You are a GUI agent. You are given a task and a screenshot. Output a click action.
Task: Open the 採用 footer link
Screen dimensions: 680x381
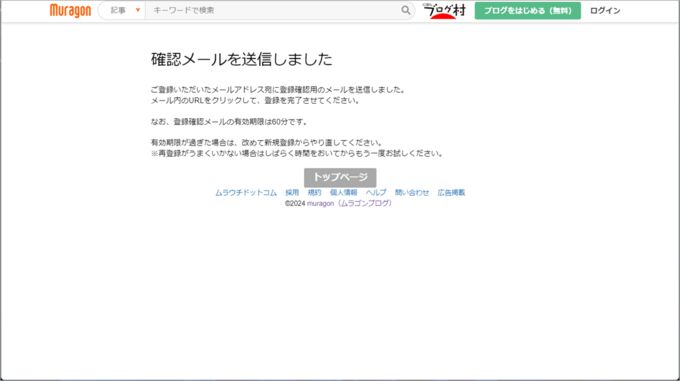click(x=292, y=192)
